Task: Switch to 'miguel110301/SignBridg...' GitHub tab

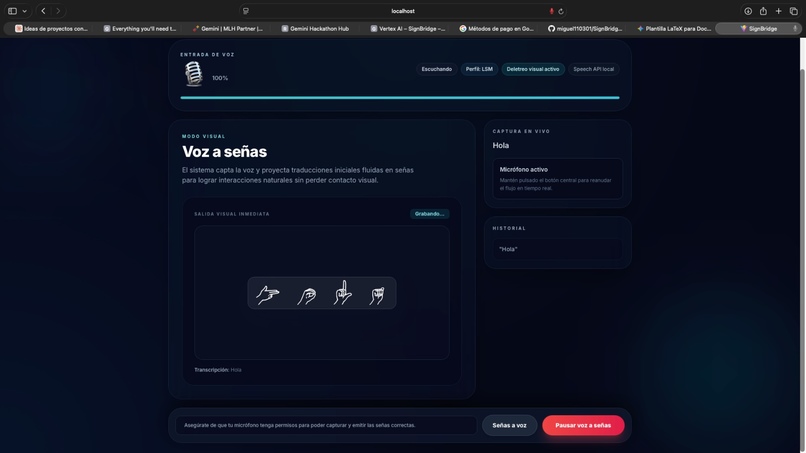Action: click(x=585, y=29)
